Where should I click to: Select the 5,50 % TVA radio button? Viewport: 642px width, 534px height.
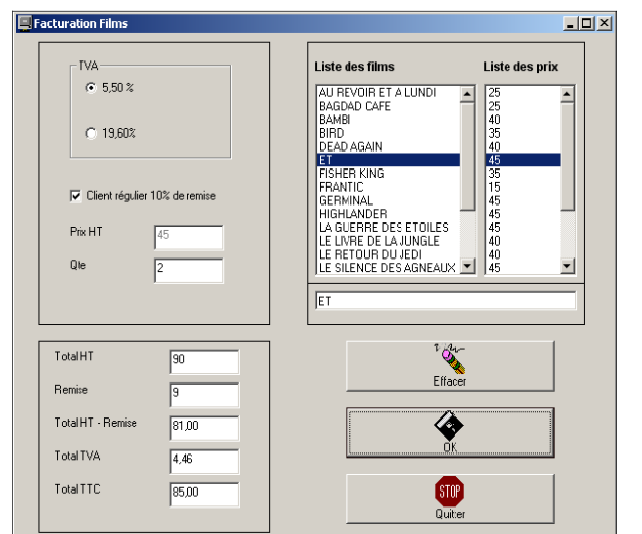pos(90,88)
